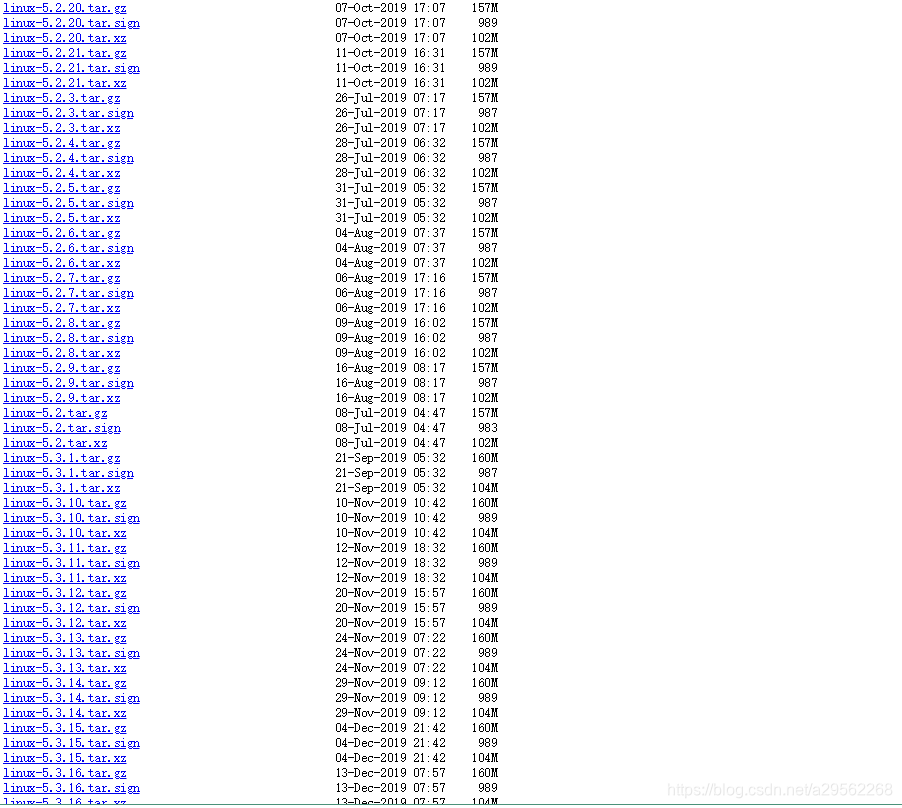Image resolution: width=902 pixels, height=808 pixels.
Task: Open the linux-5.2.20.tar.gz link
Action: tap(64, 8)
